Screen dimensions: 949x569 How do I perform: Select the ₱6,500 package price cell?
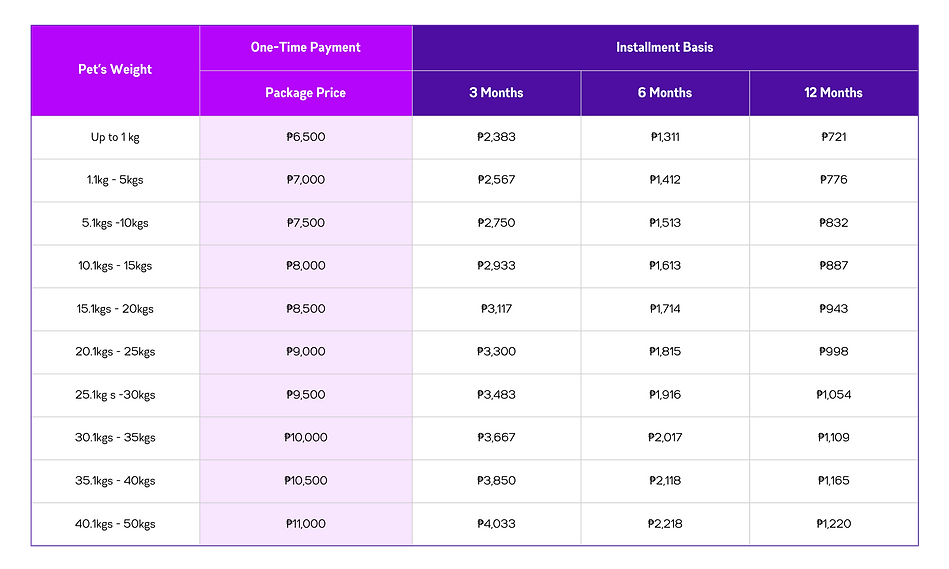tap(305, 137)
